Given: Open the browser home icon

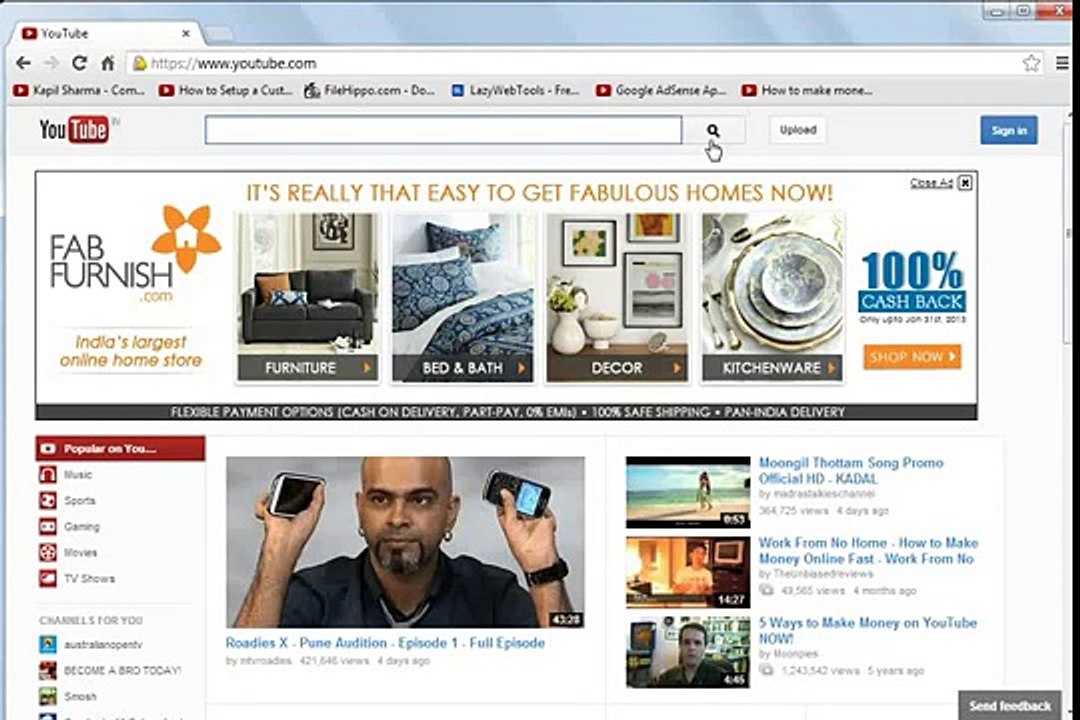Looking at the screenshot, I should (x=108, y=63).
